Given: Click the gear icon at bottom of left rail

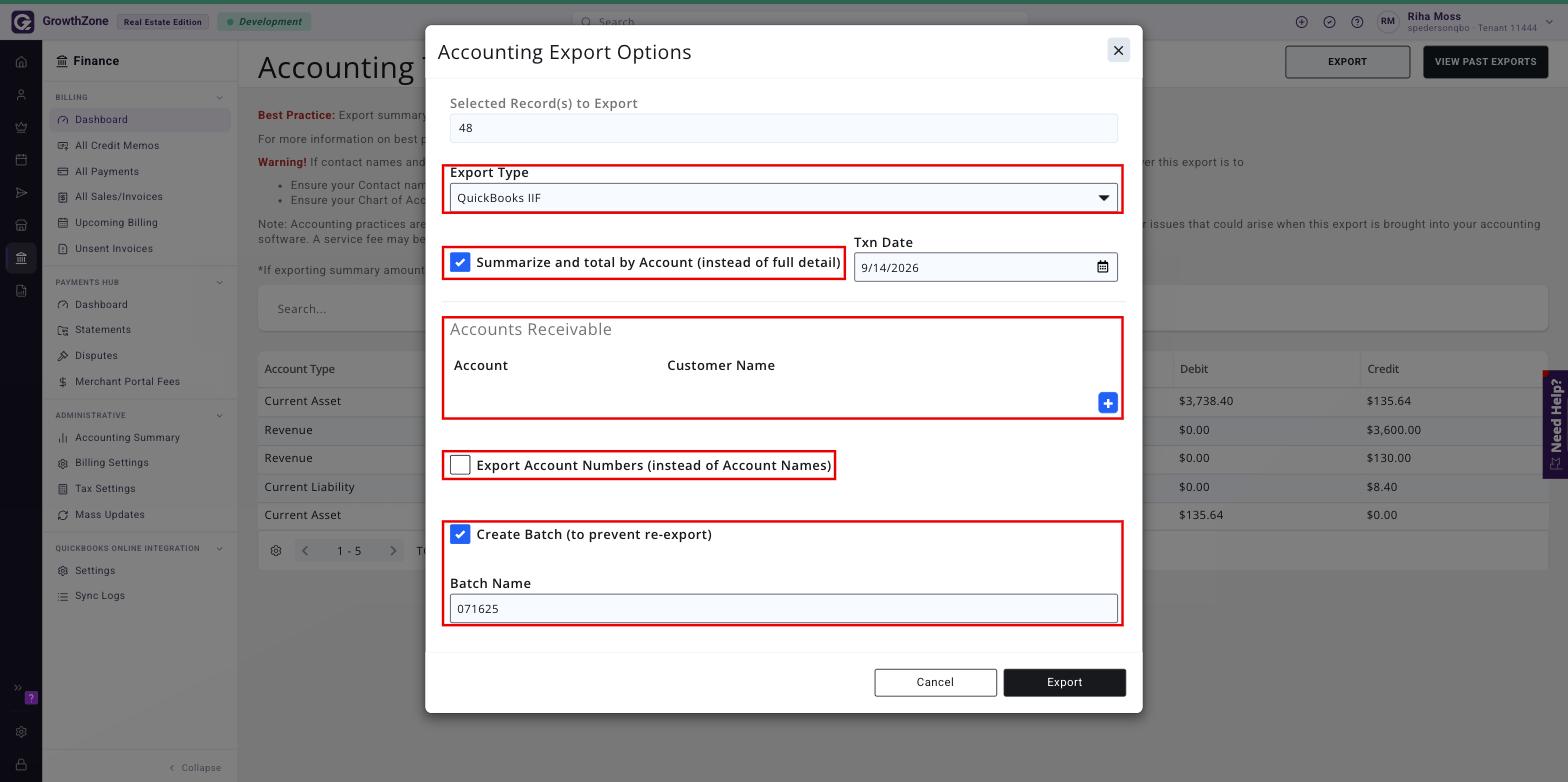Looking at the screenshot, I should [21, 732].
